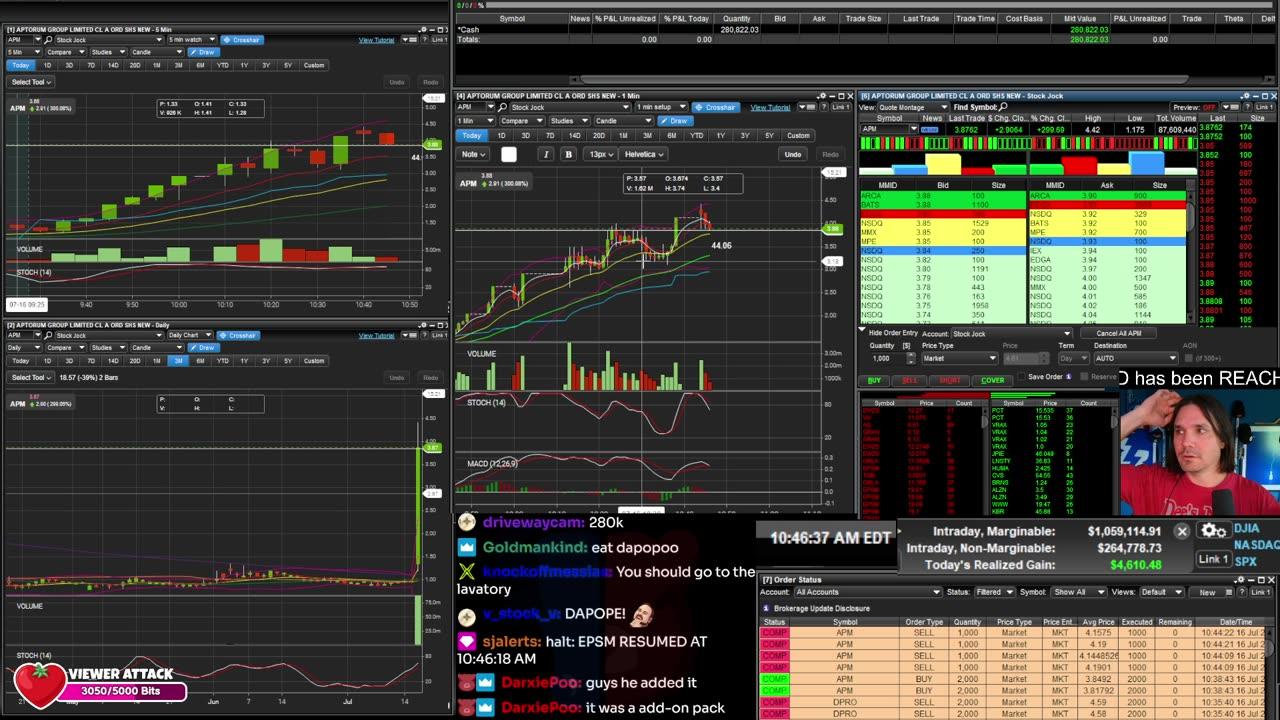
Task: Close the balances panel with X icon
Action: pyautogui.click(x=1181, y=531)
